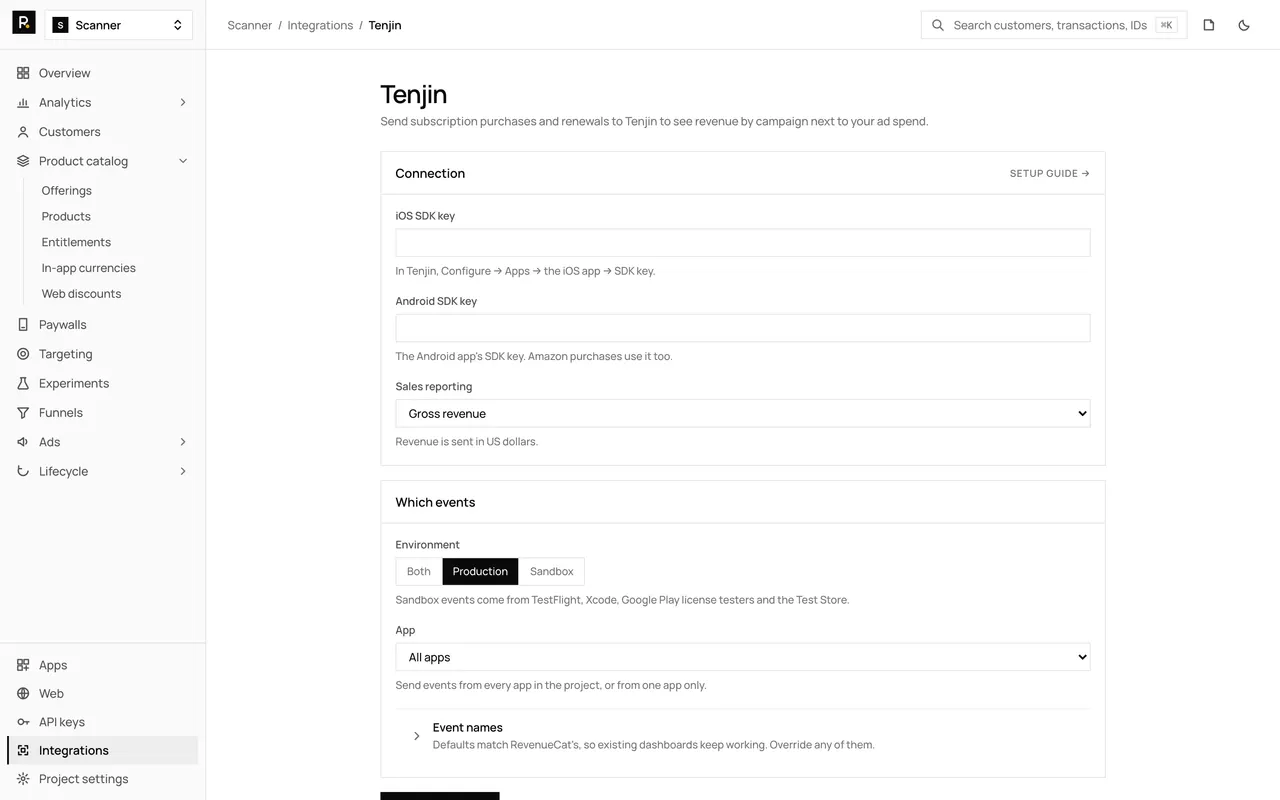1280x800 pixels.
Task: Click the Funnels filter icon
Action: pos(23,413)
